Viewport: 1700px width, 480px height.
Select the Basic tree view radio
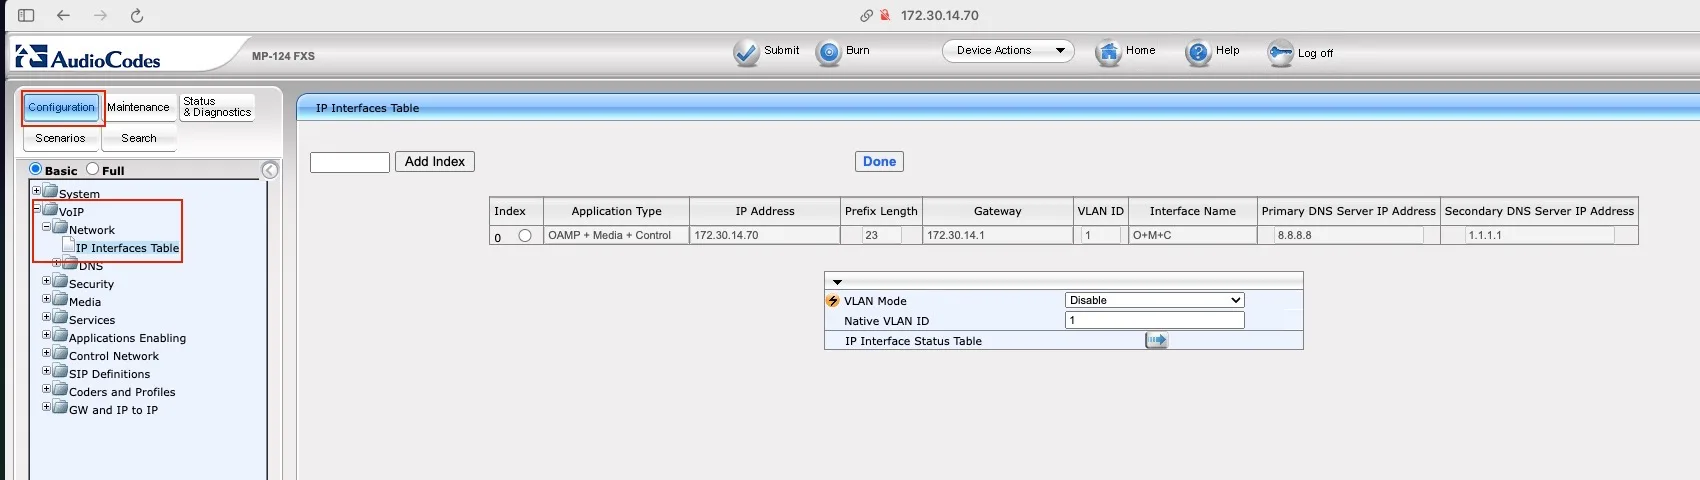click(36, 169)
